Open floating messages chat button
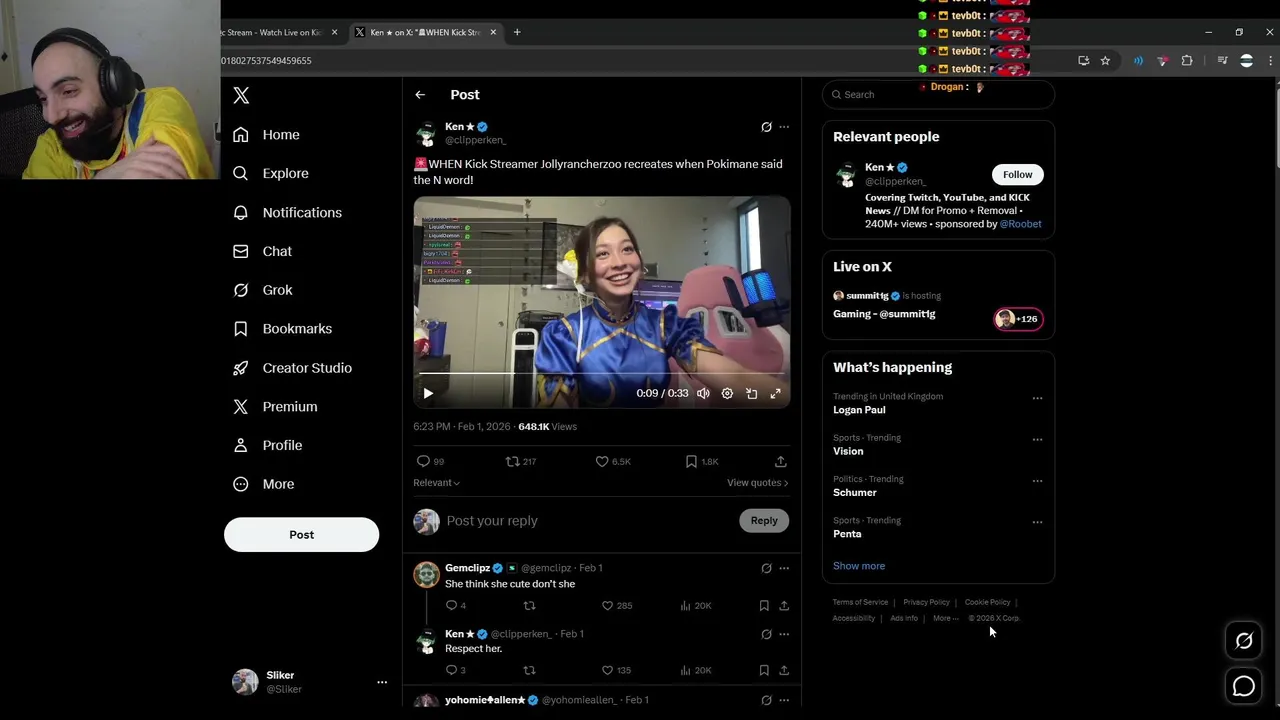Screen dimensions: 1280x720 1244,686
